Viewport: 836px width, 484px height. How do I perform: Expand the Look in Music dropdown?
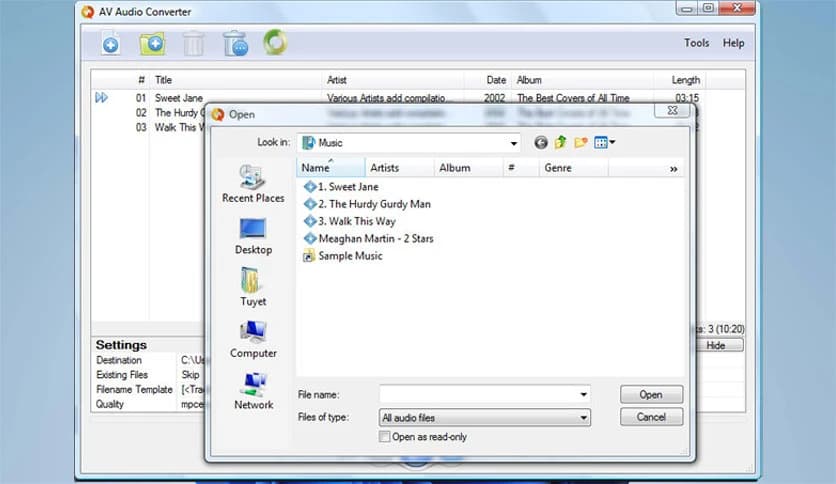[x=513, y=143]
